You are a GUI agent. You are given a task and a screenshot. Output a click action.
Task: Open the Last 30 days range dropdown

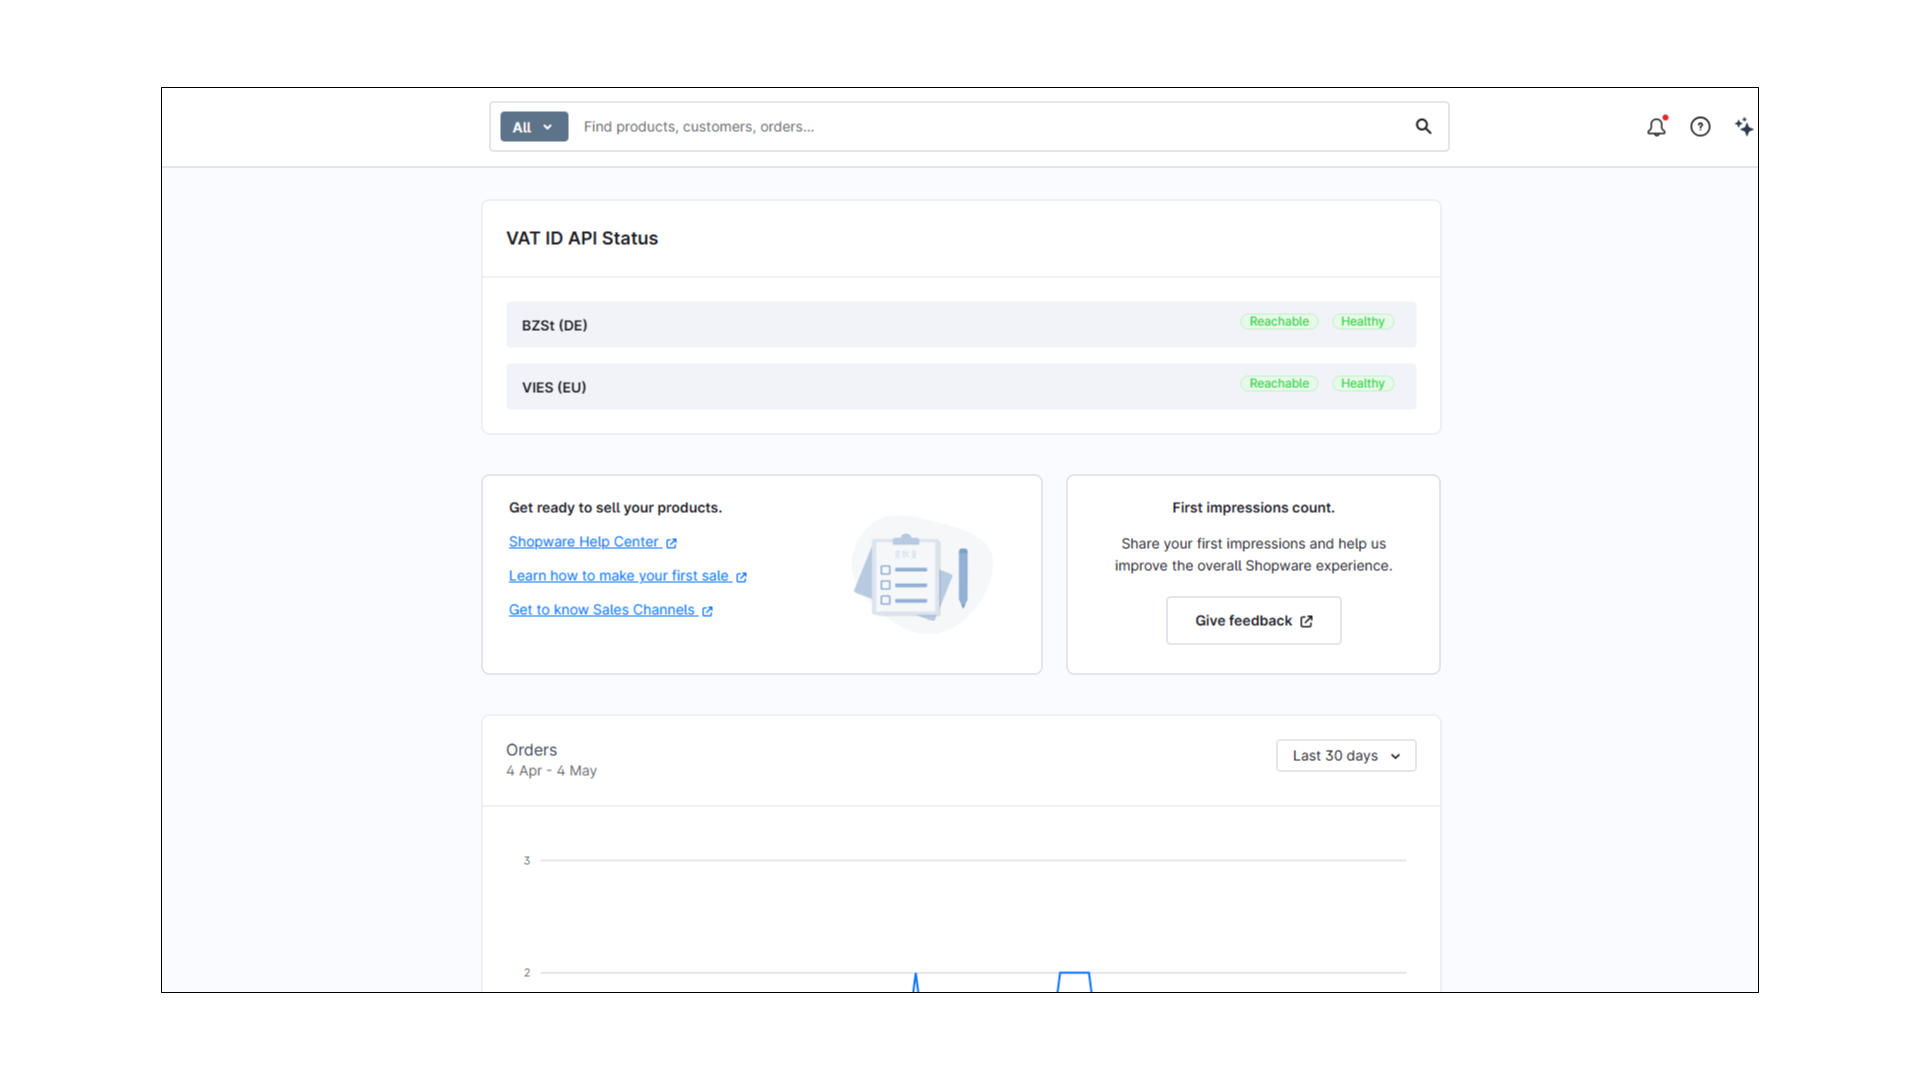1346,756
